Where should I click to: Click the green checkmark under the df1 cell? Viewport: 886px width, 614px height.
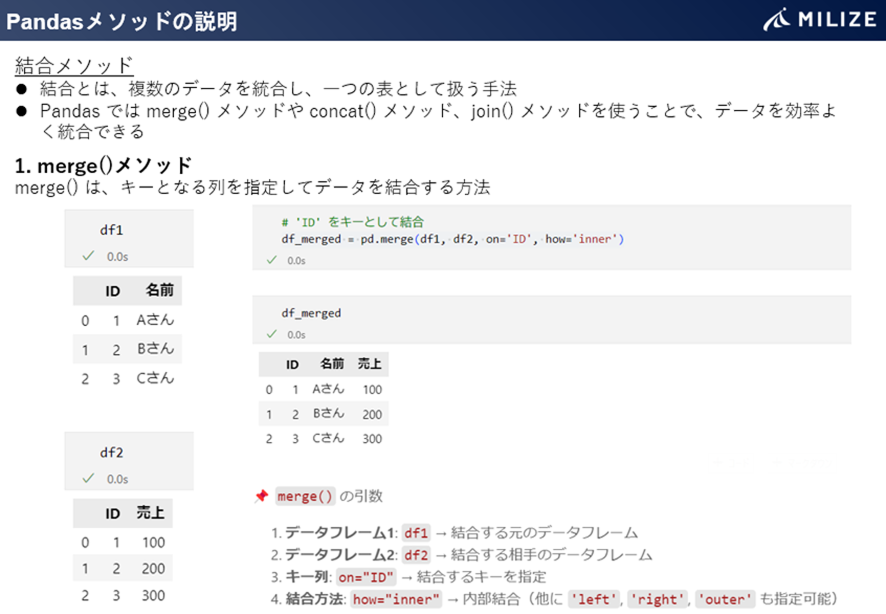[x=88, y=256]
